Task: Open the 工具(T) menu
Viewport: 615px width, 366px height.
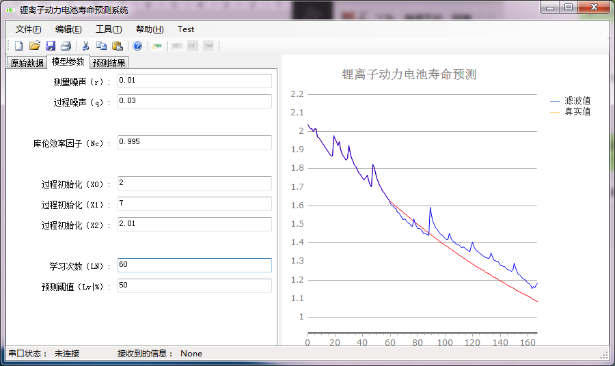Action: pos(109,29)
